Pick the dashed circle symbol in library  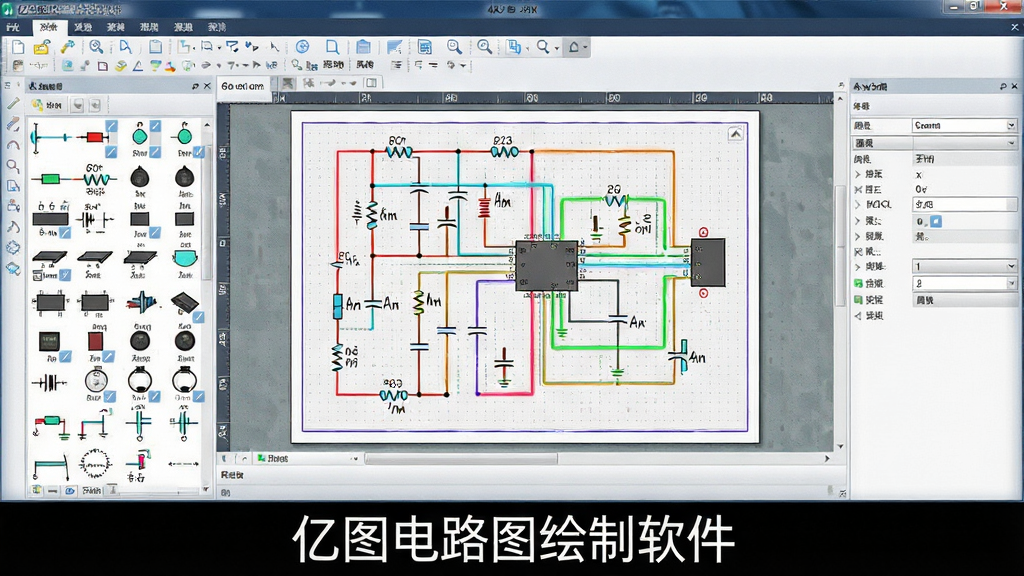pos(95,464)
